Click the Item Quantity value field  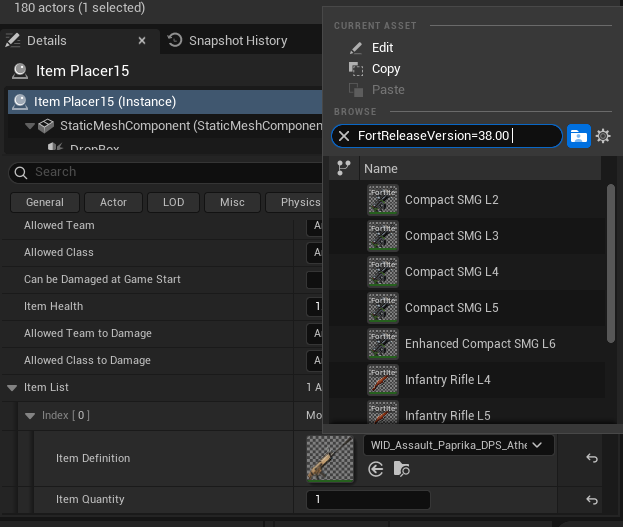point(368,500)
